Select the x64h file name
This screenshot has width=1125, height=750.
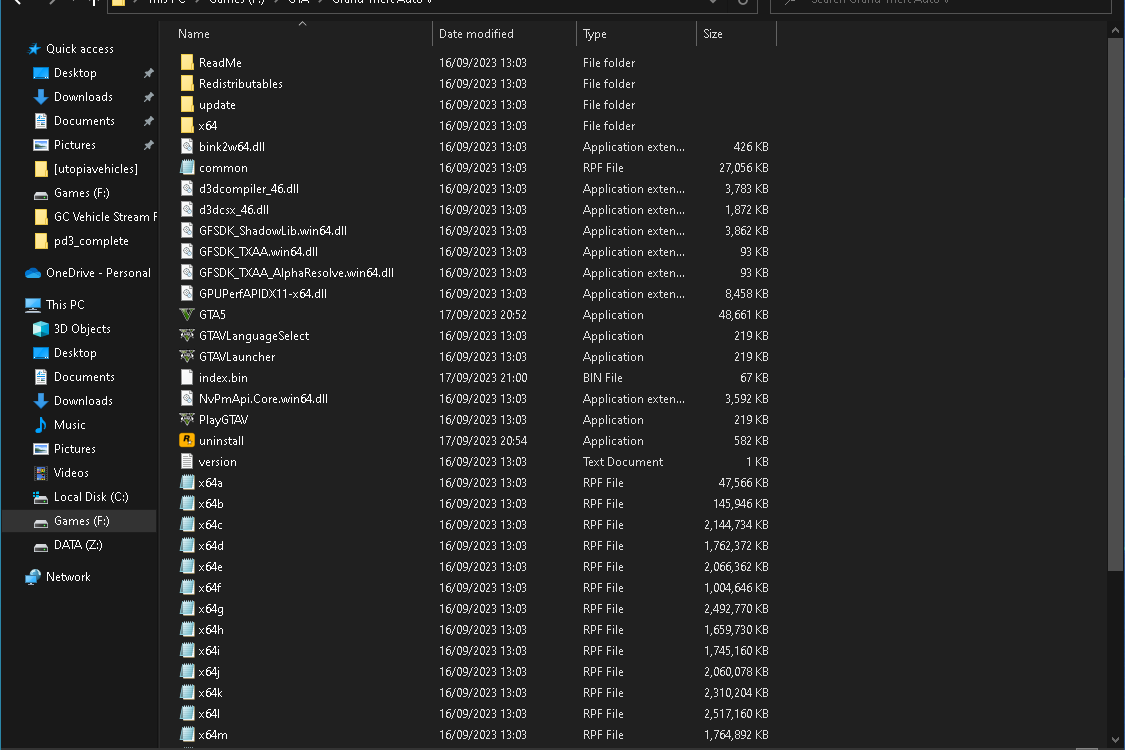pos(211,629)
